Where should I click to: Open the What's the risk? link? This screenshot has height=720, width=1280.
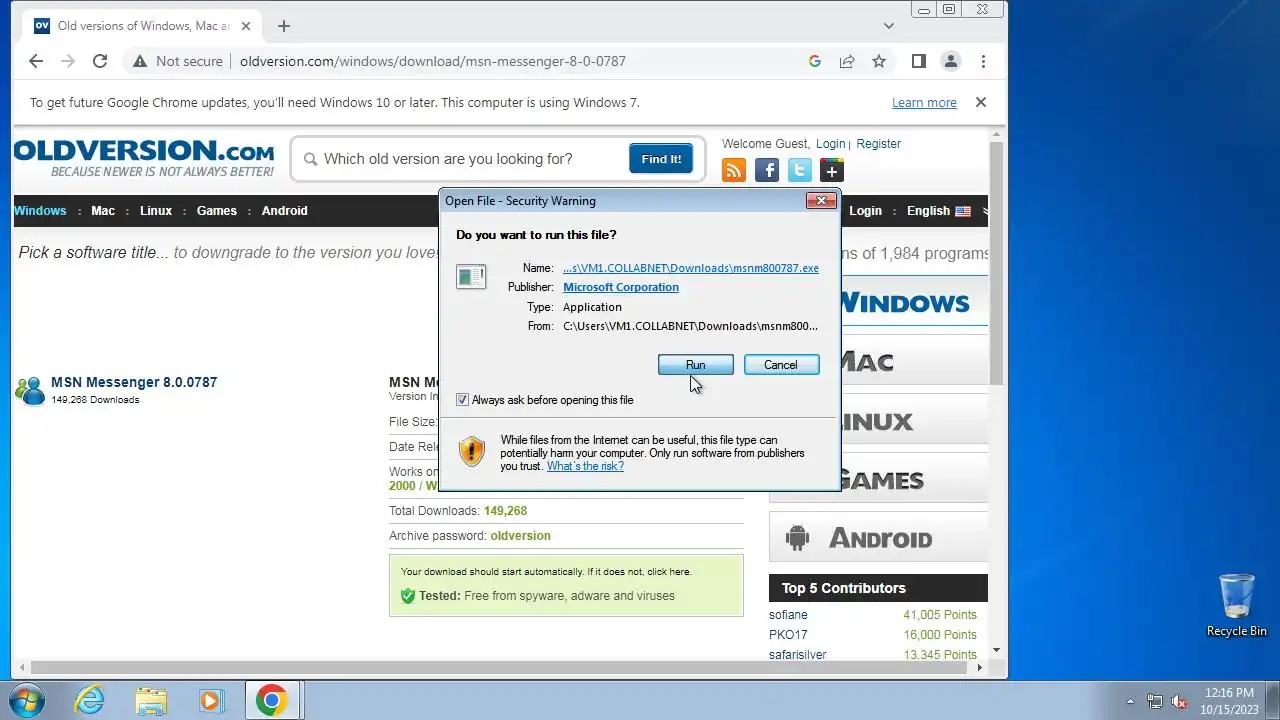tap(585, 466)
